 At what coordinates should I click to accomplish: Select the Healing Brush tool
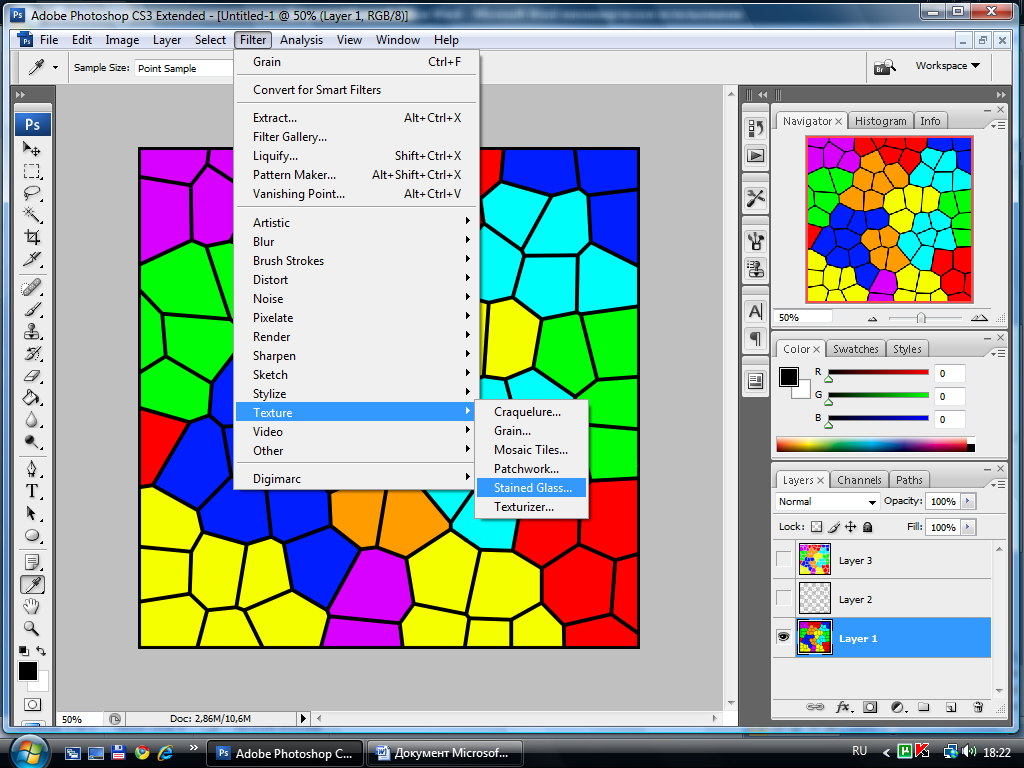(x=32, y=287)
